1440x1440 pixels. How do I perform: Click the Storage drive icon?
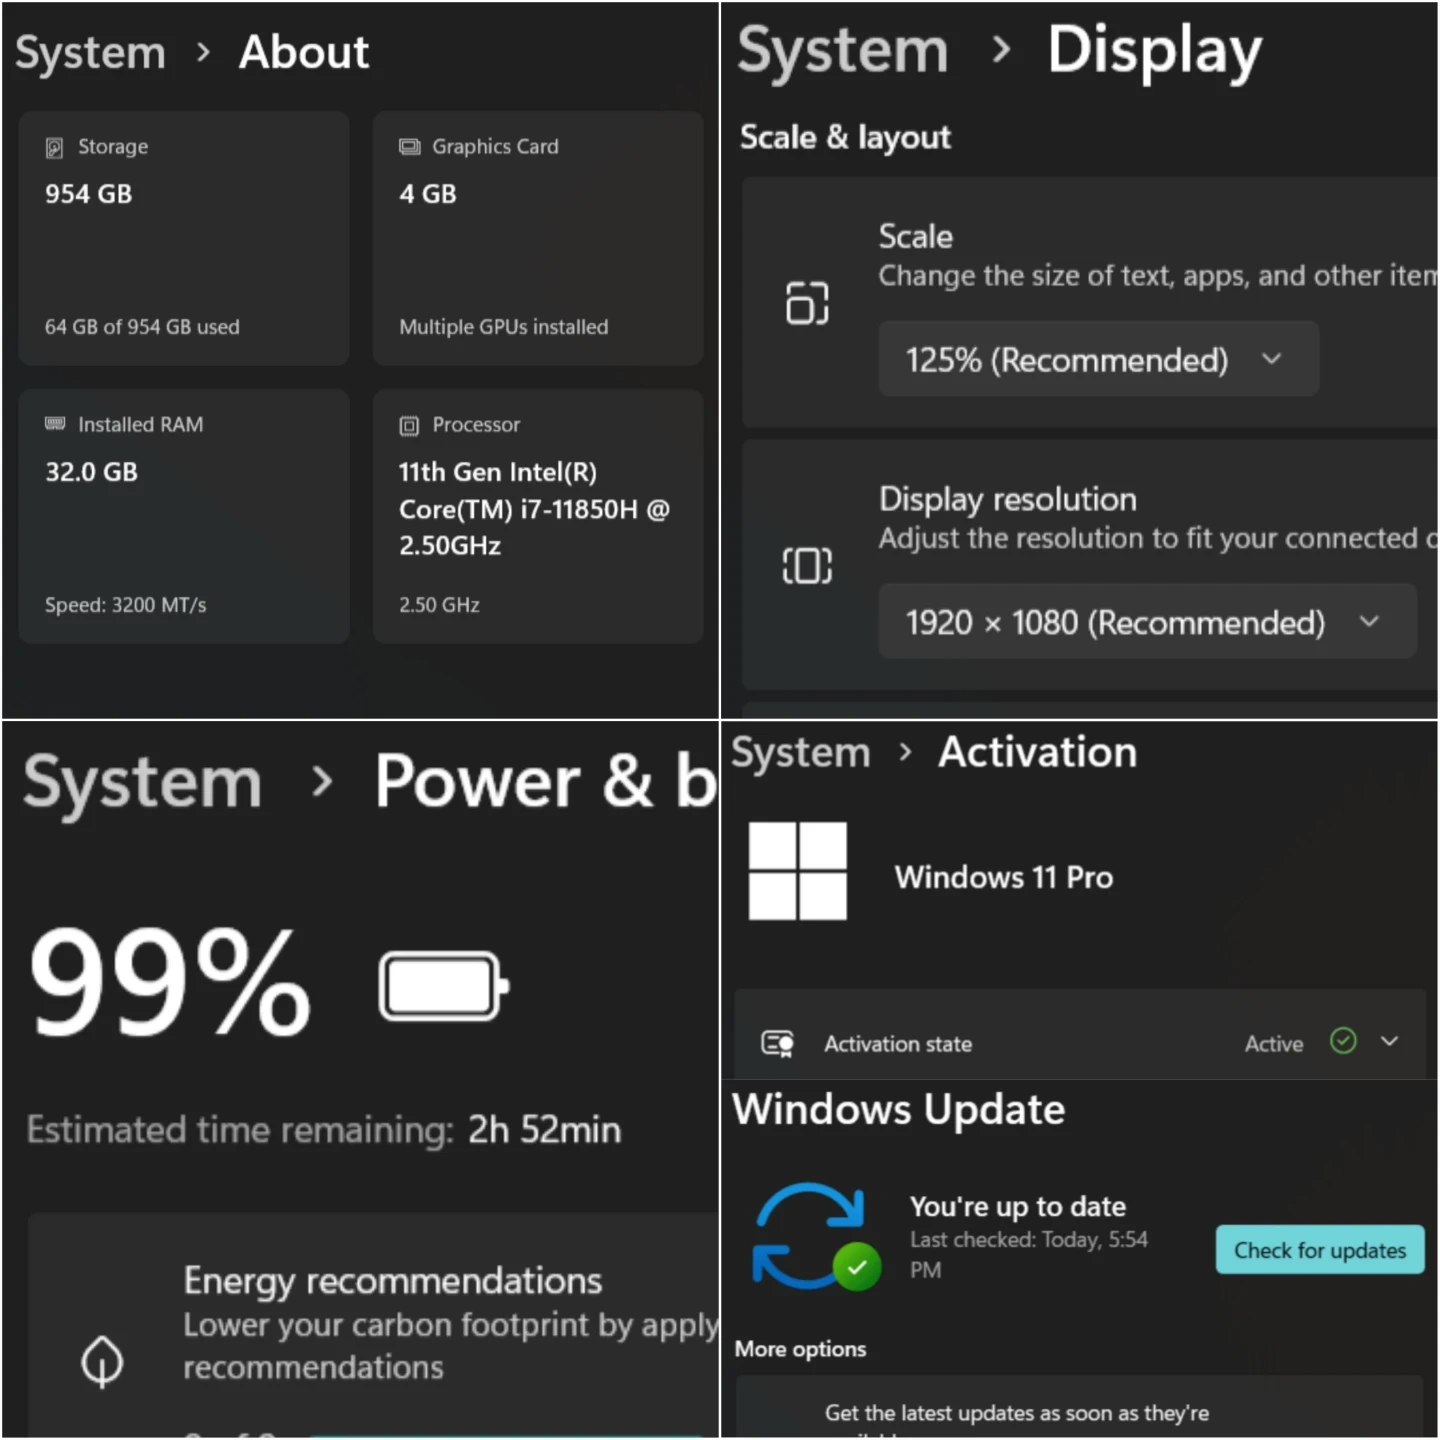tap(54, 148)
